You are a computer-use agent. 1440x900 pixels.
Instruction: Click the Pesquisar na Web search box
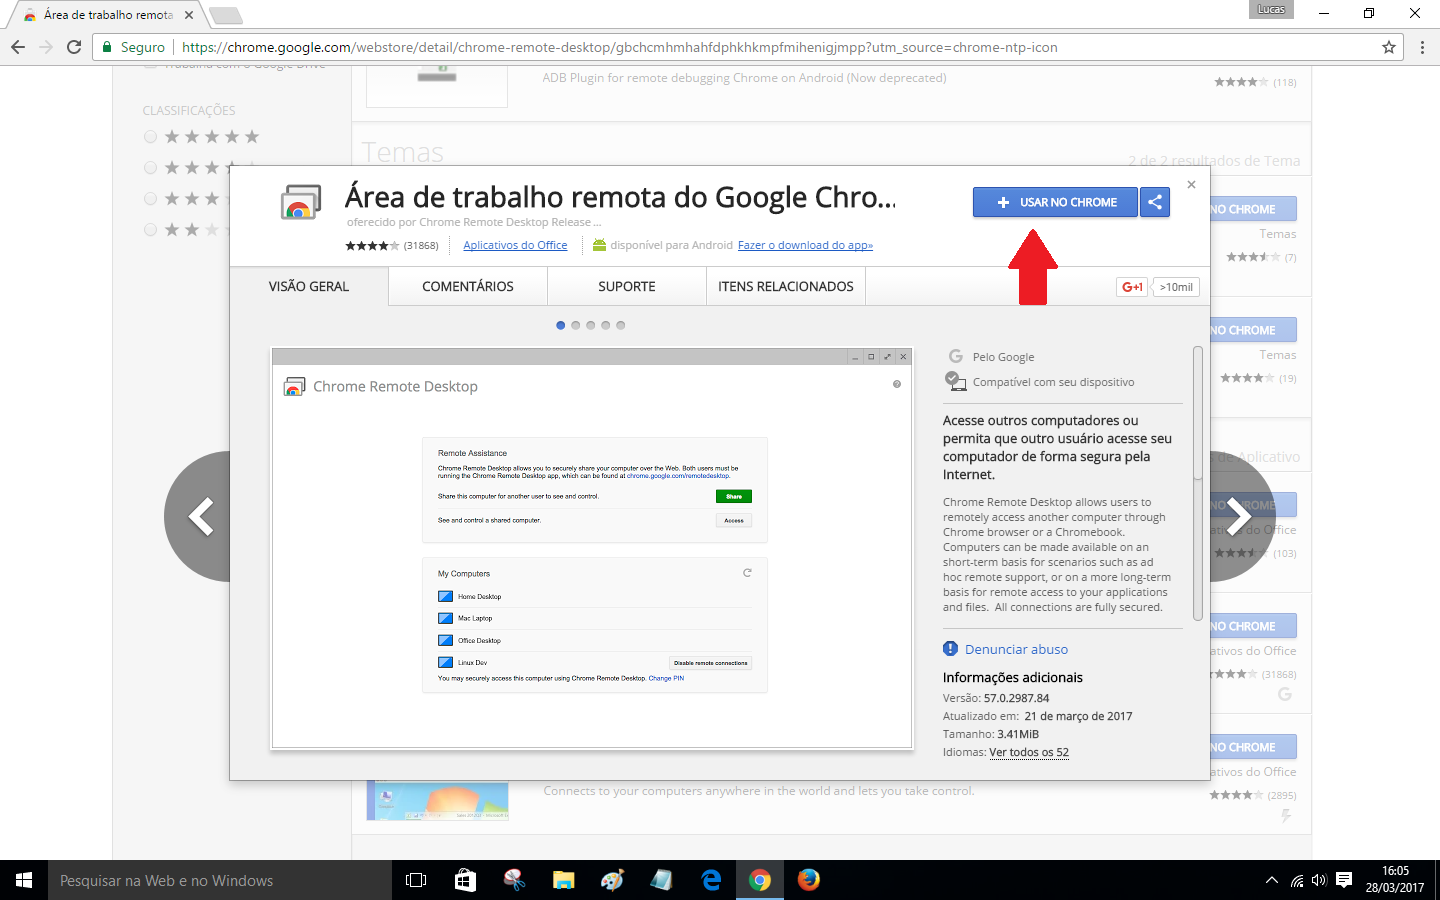(220, 880)
